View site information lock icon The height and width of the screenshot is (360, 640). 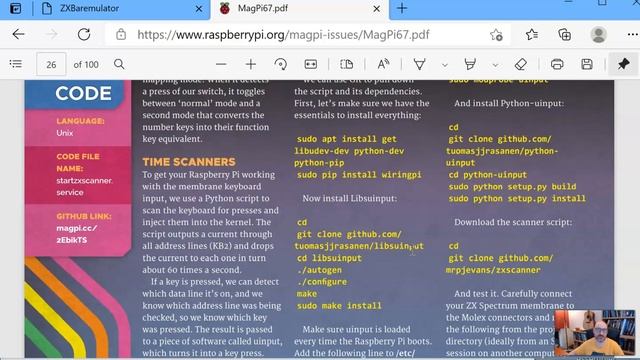tap(121, 35)
